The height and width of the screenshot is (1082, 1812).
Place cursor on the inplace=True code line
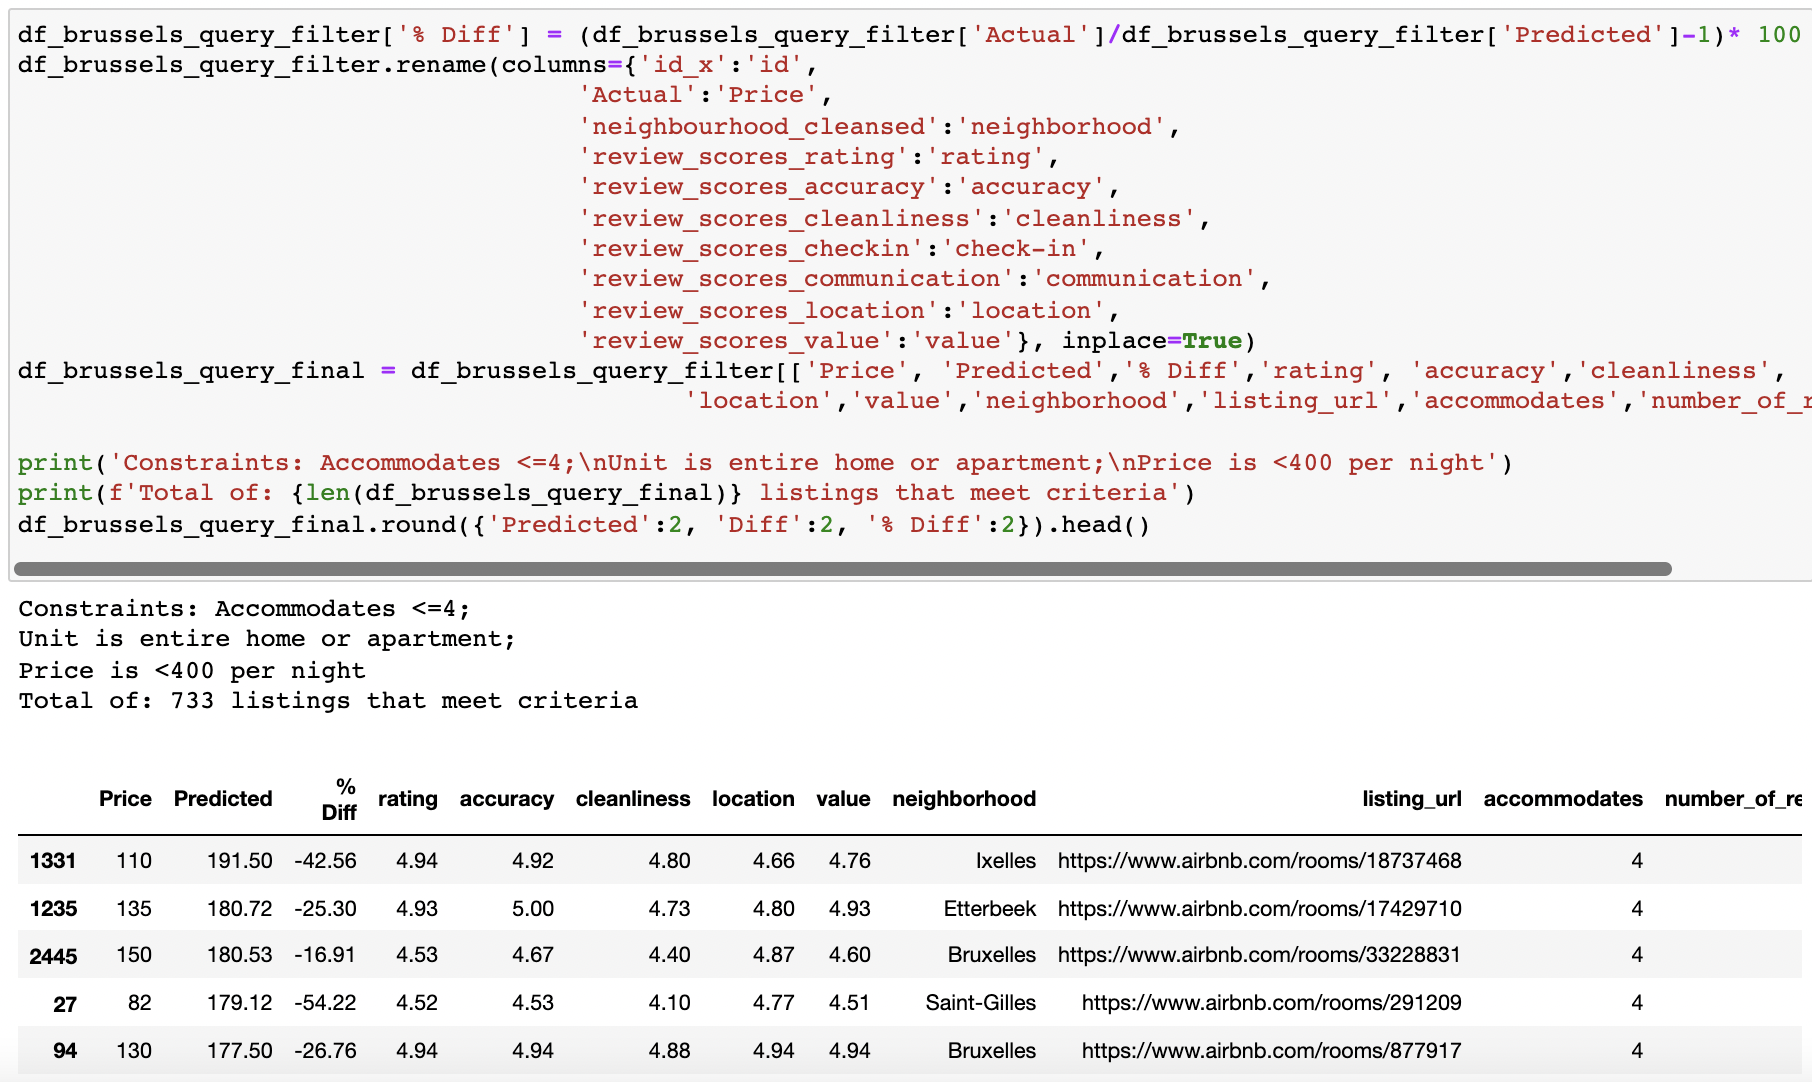(x=917, y=341)
